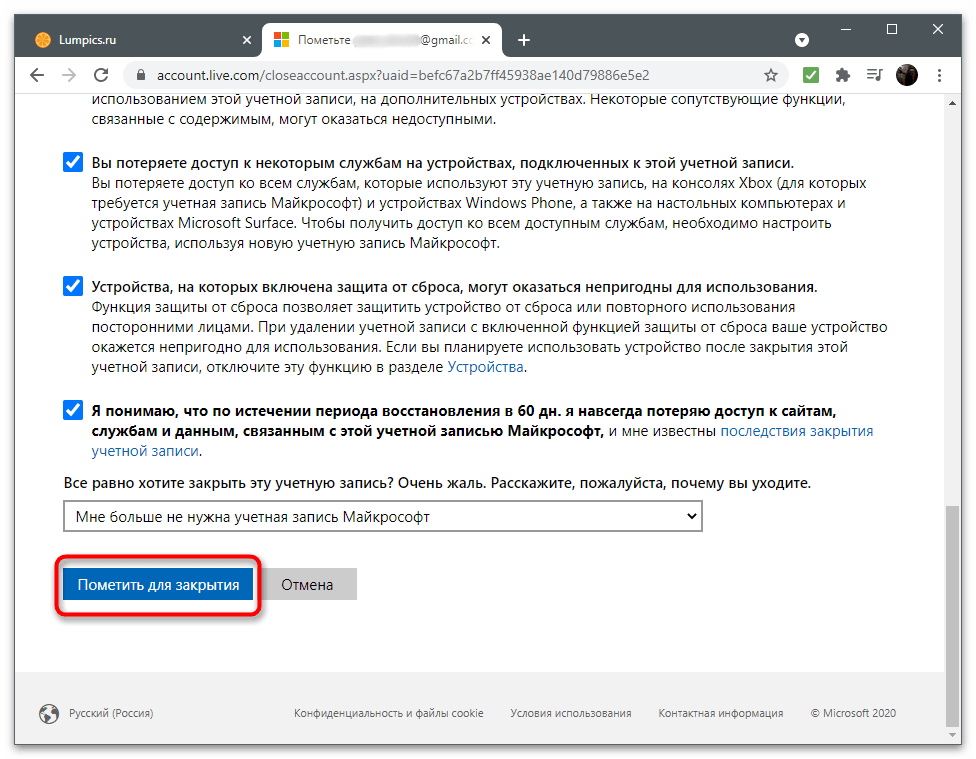Uncheck the 60-day recovery acknowledgment checkbox
This screenshot has height=759, width=976.
coord(73,410)
